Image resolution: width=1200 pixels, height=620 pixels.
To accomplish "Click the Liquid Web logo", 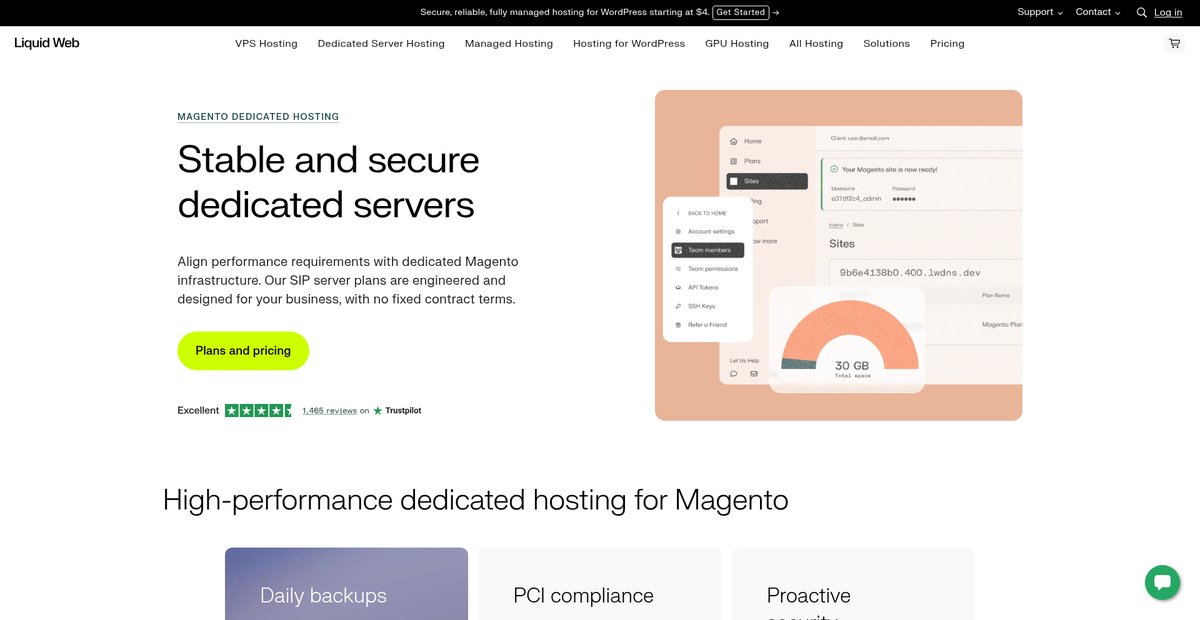I will pos(47,43).
